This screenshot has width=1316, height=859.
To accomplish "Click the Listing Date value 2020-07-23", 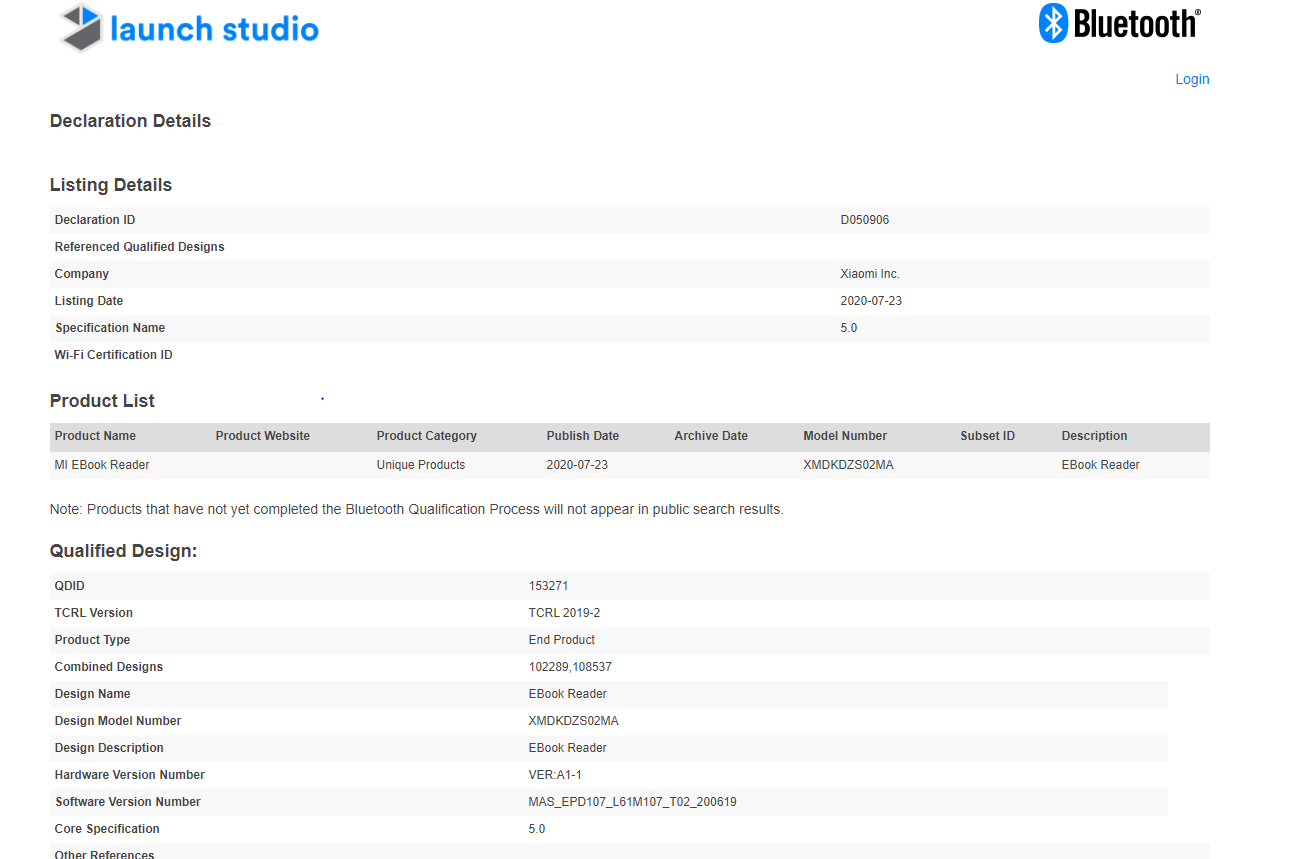I will (x=871, y=301).
